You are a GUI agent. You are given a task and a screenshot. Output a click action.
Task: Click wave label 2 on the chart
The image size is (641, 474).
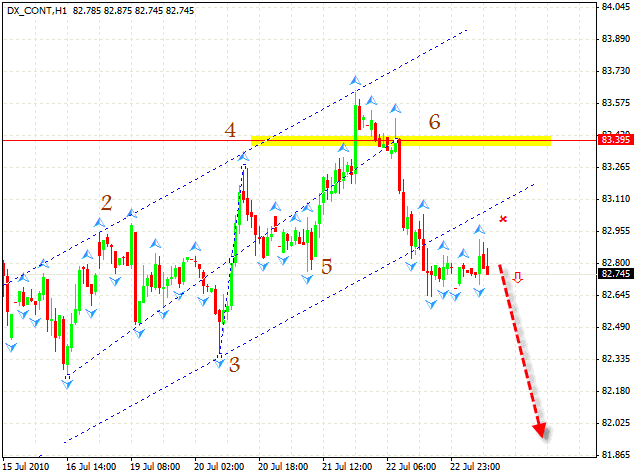(106, 203)
